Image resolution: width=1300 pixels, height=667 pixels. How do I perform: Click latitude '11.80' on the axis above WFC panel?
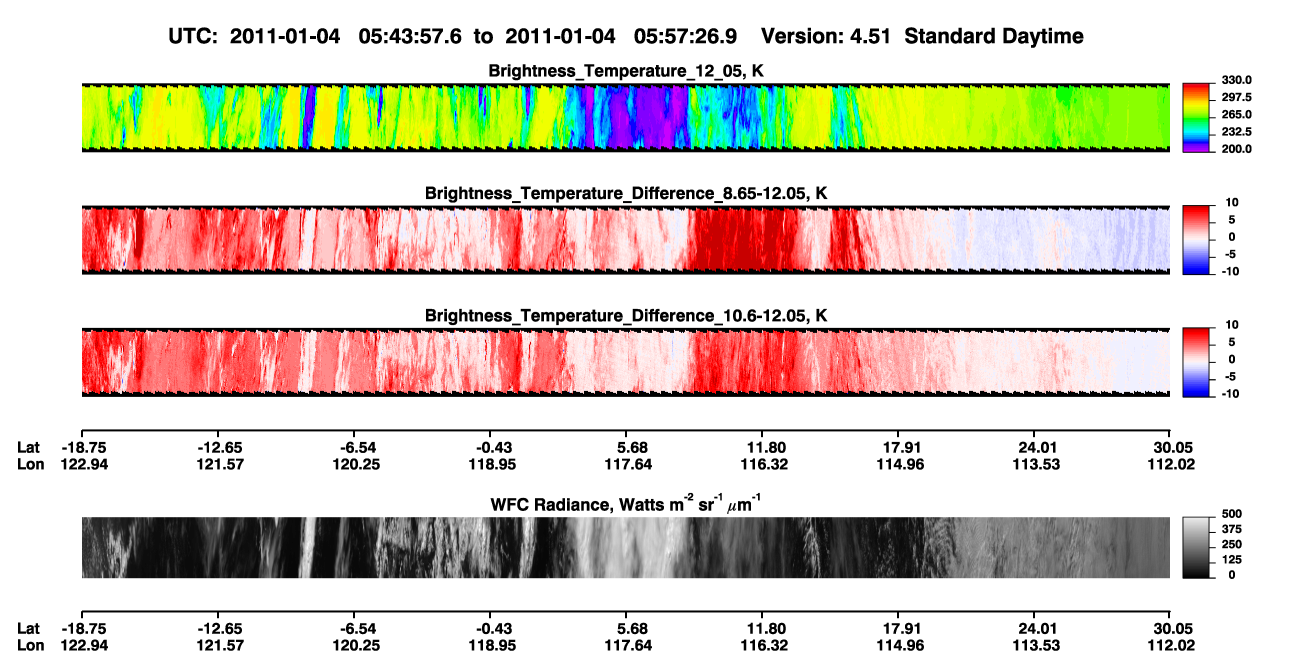762,448
